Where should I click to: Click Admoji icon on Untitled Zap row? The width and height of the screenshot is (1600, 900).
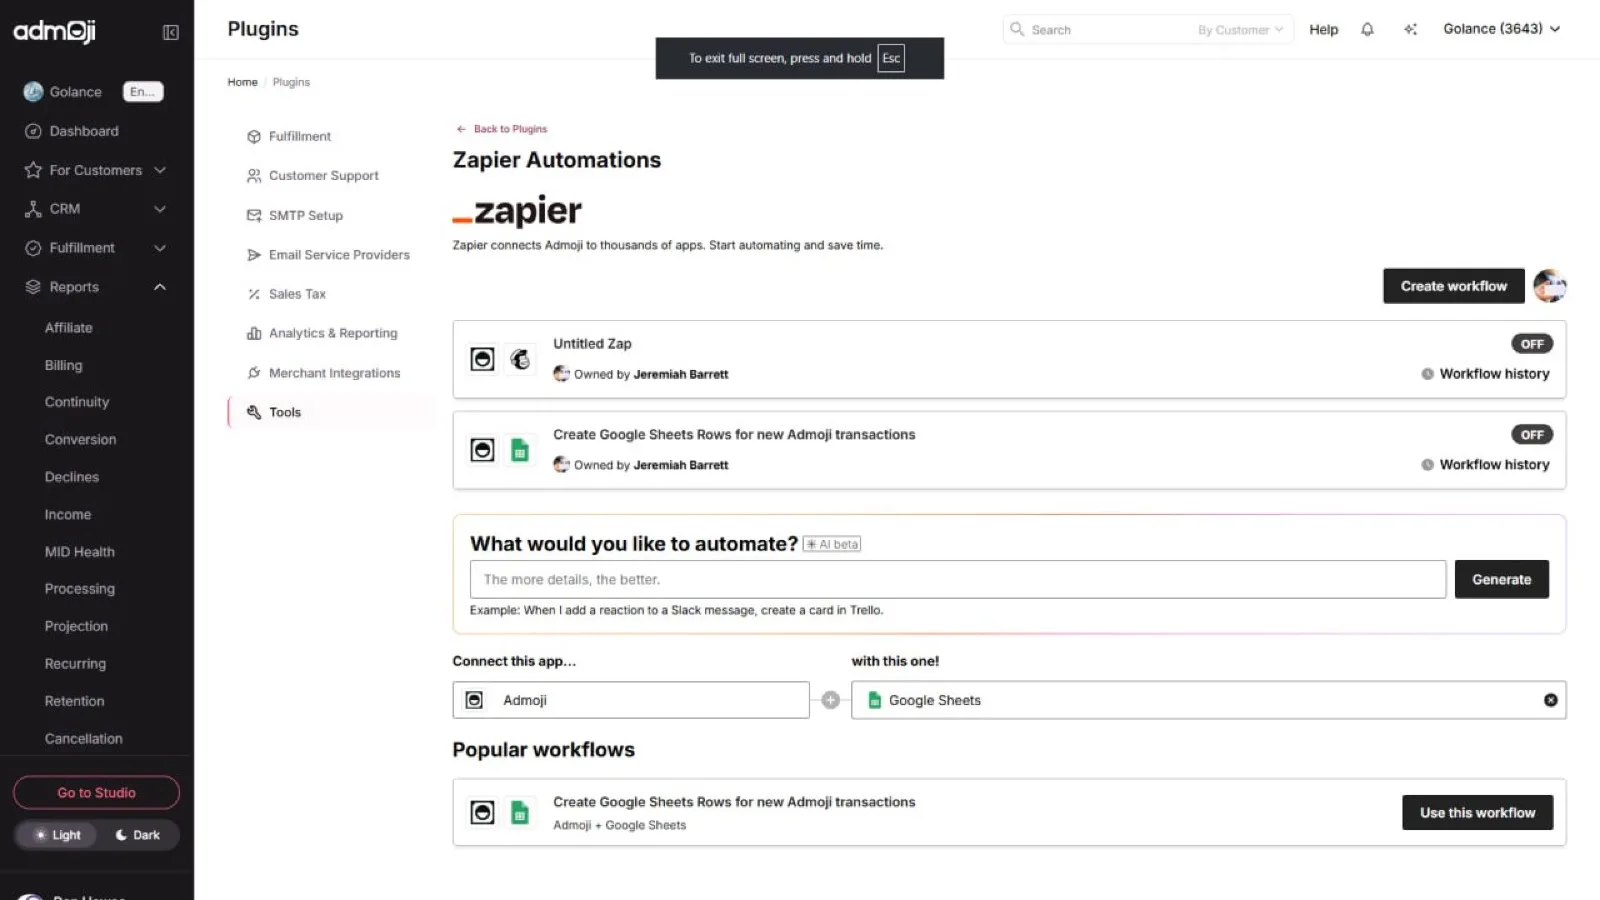coord(483,359)
